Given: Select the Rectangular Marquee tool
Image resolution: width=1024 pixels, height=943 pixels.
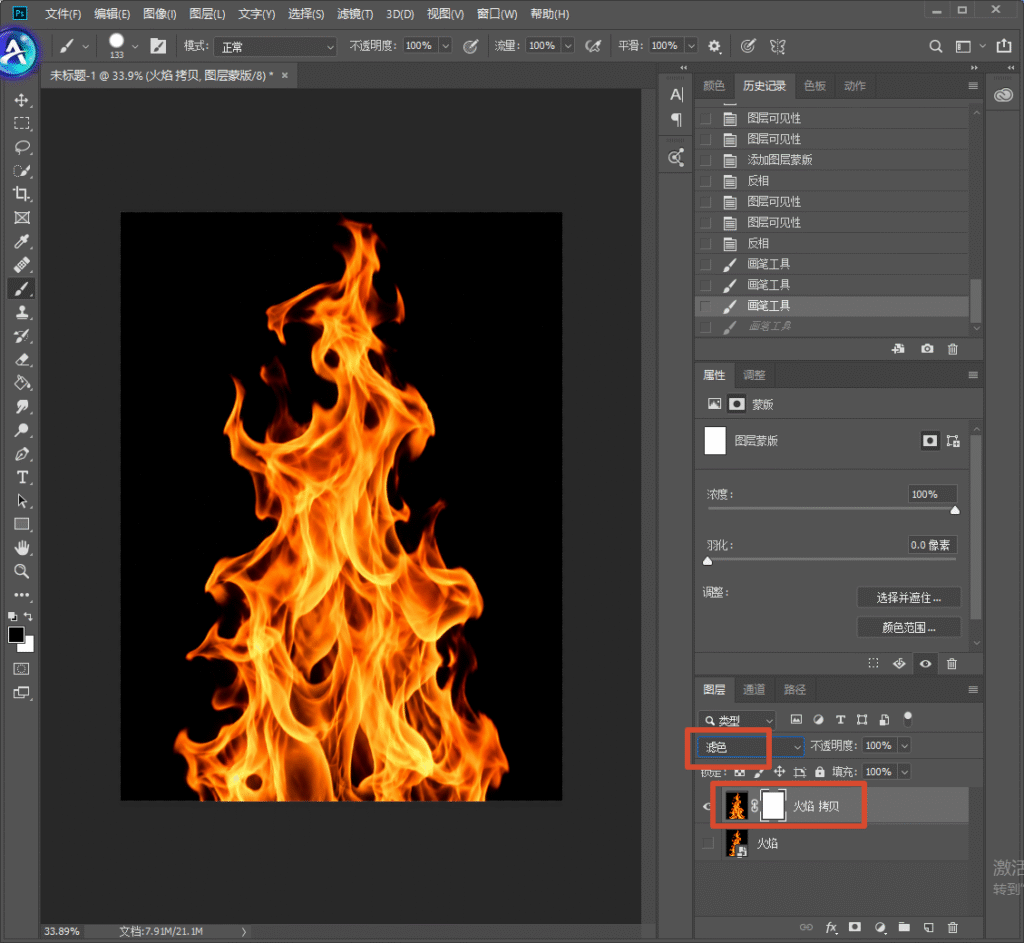Looking at the screenshot, I should tap(22, 123).
